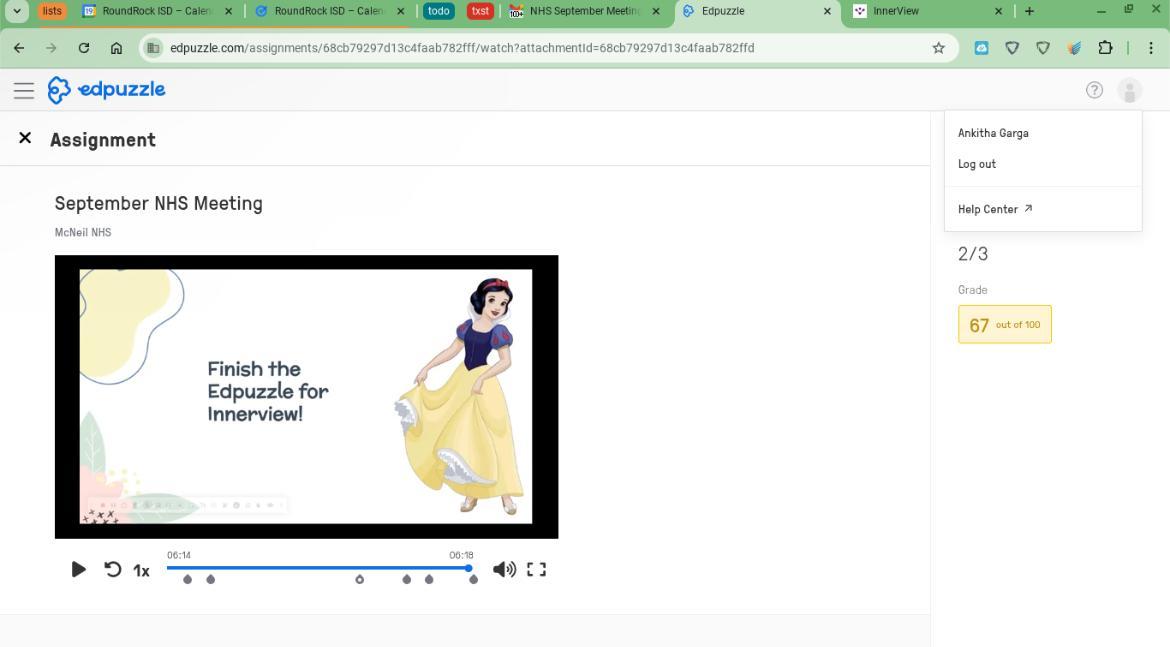Mute the video volume icon
The width and height of the screenshot is (1170, 647).
[x=504, y=569]
